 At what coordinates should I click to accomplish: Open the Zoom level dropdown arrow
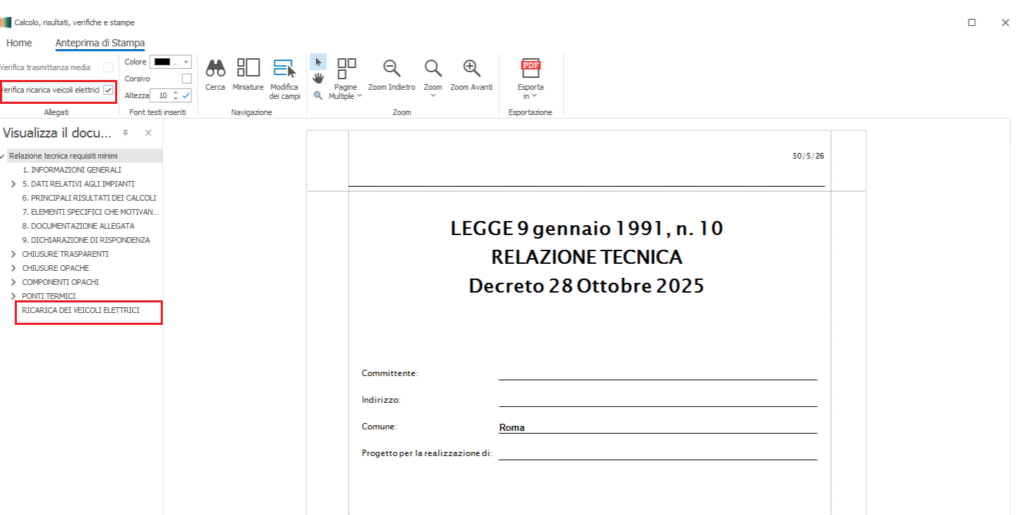tap(432, 96)
